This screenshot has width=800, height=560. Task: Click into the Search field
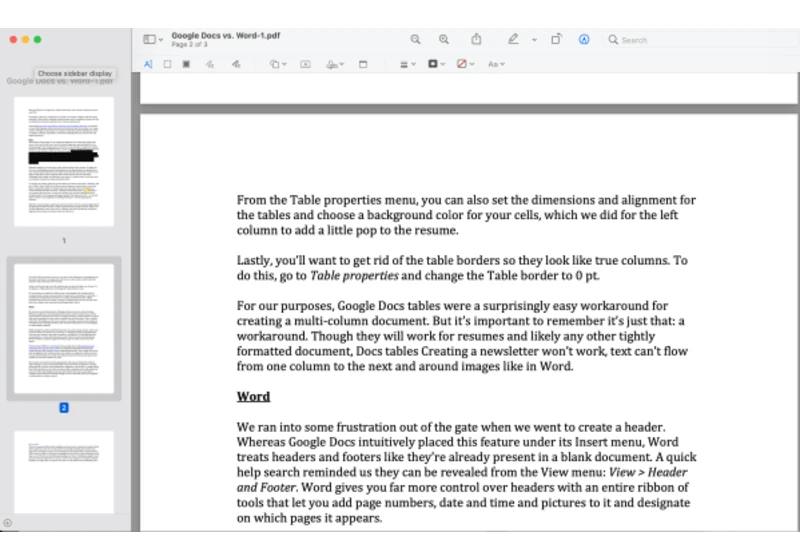(x=702, y=40)
